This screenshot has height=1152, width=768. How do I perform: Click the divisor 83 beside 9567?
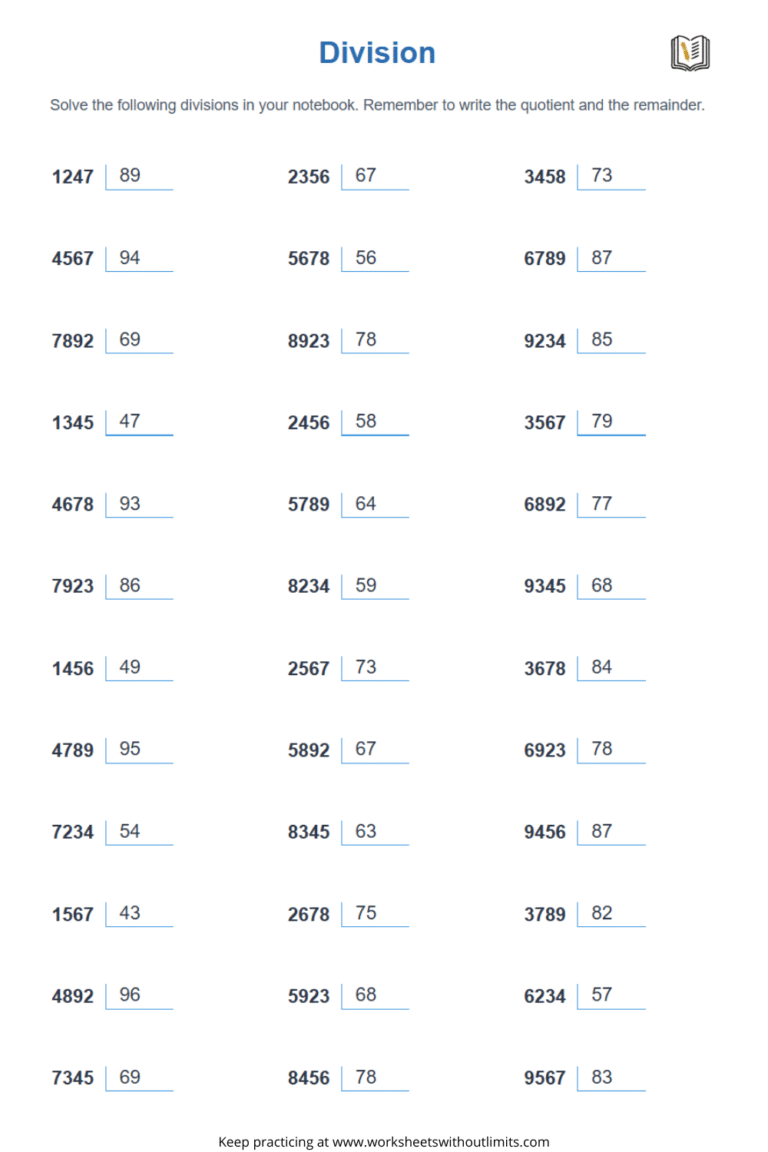pos(602,1078)
